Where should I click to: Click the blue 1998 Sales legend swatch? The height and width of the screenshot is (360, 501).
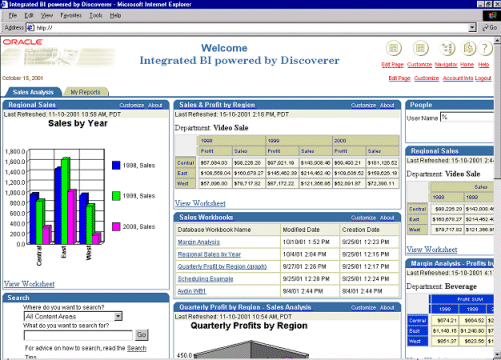click(x=116, y=165)
